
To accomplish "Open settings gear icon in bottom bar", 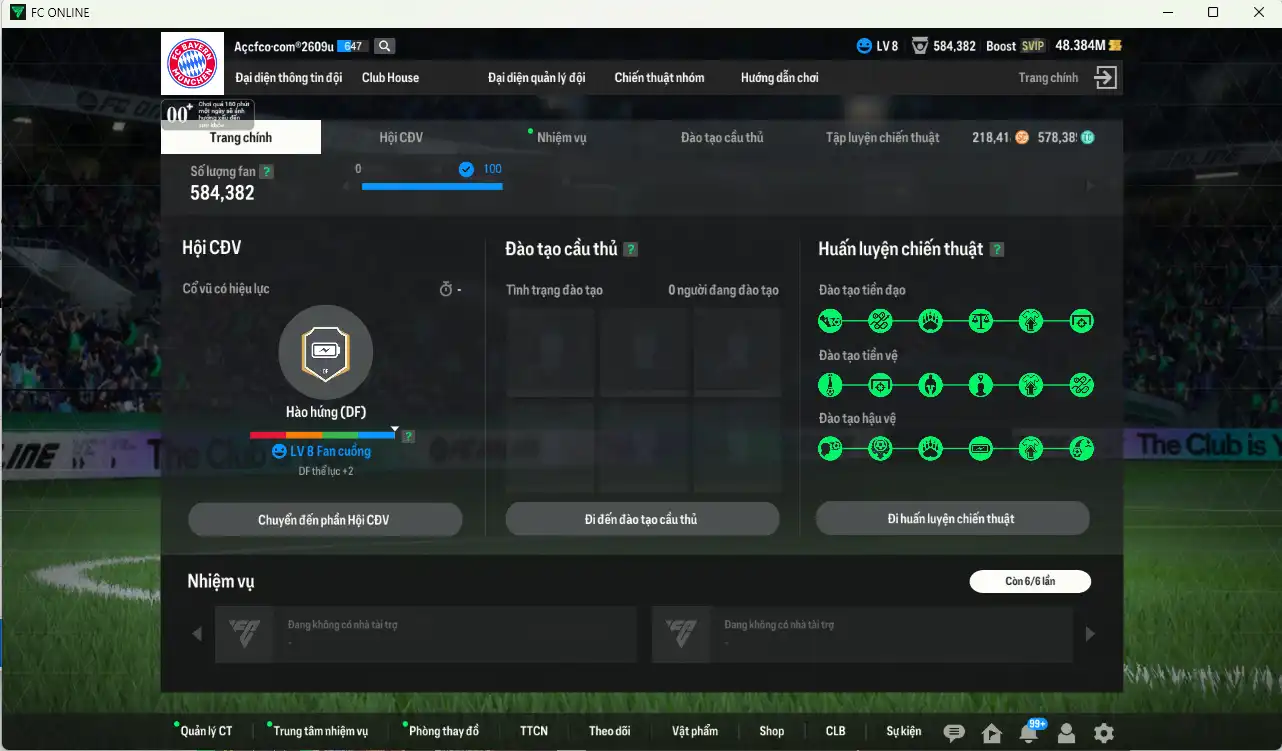I will pyautogui.click(x=1104, y=733).
